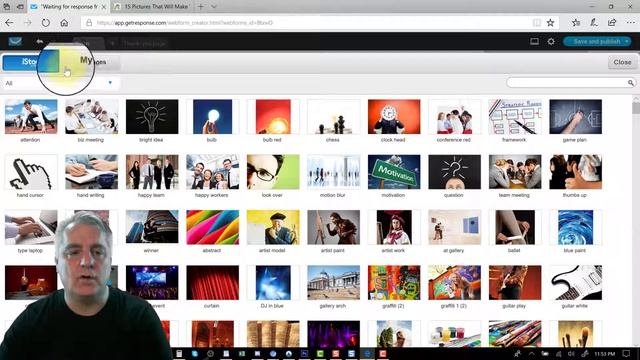Select the question mark thumbnail
This screenshot has width=640, height=360.
[454, 172]
